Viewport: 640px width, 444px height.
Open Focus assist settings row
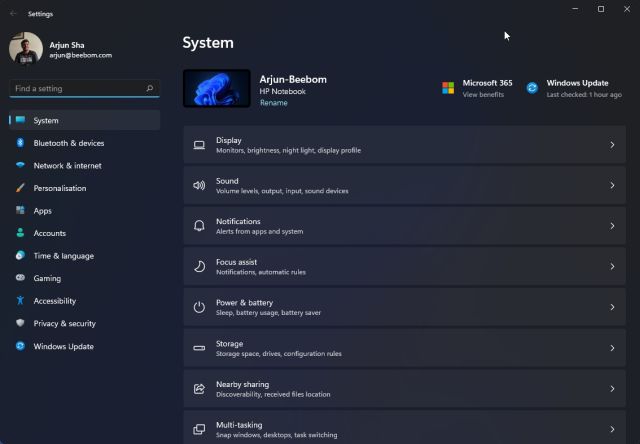(404, 266)
